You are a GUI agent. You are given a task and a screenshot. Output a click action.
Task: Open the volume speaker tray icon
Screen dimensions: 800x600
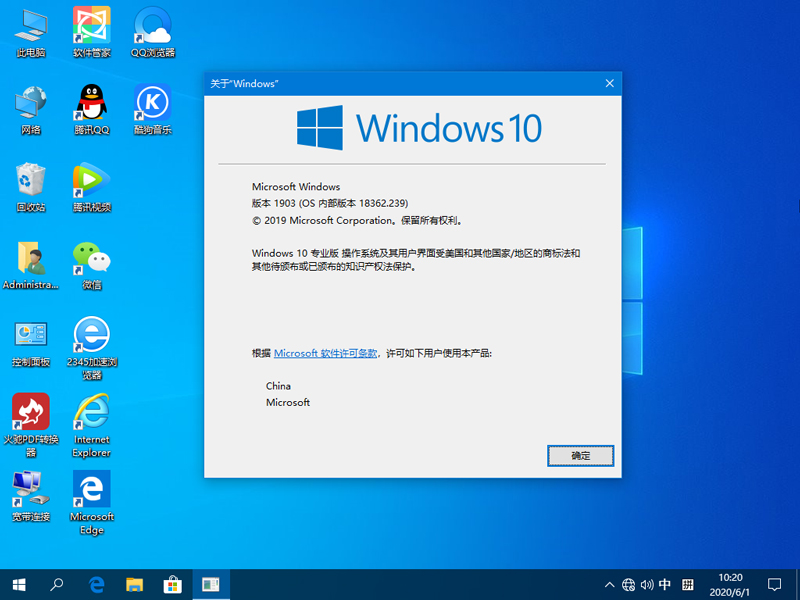647,585
